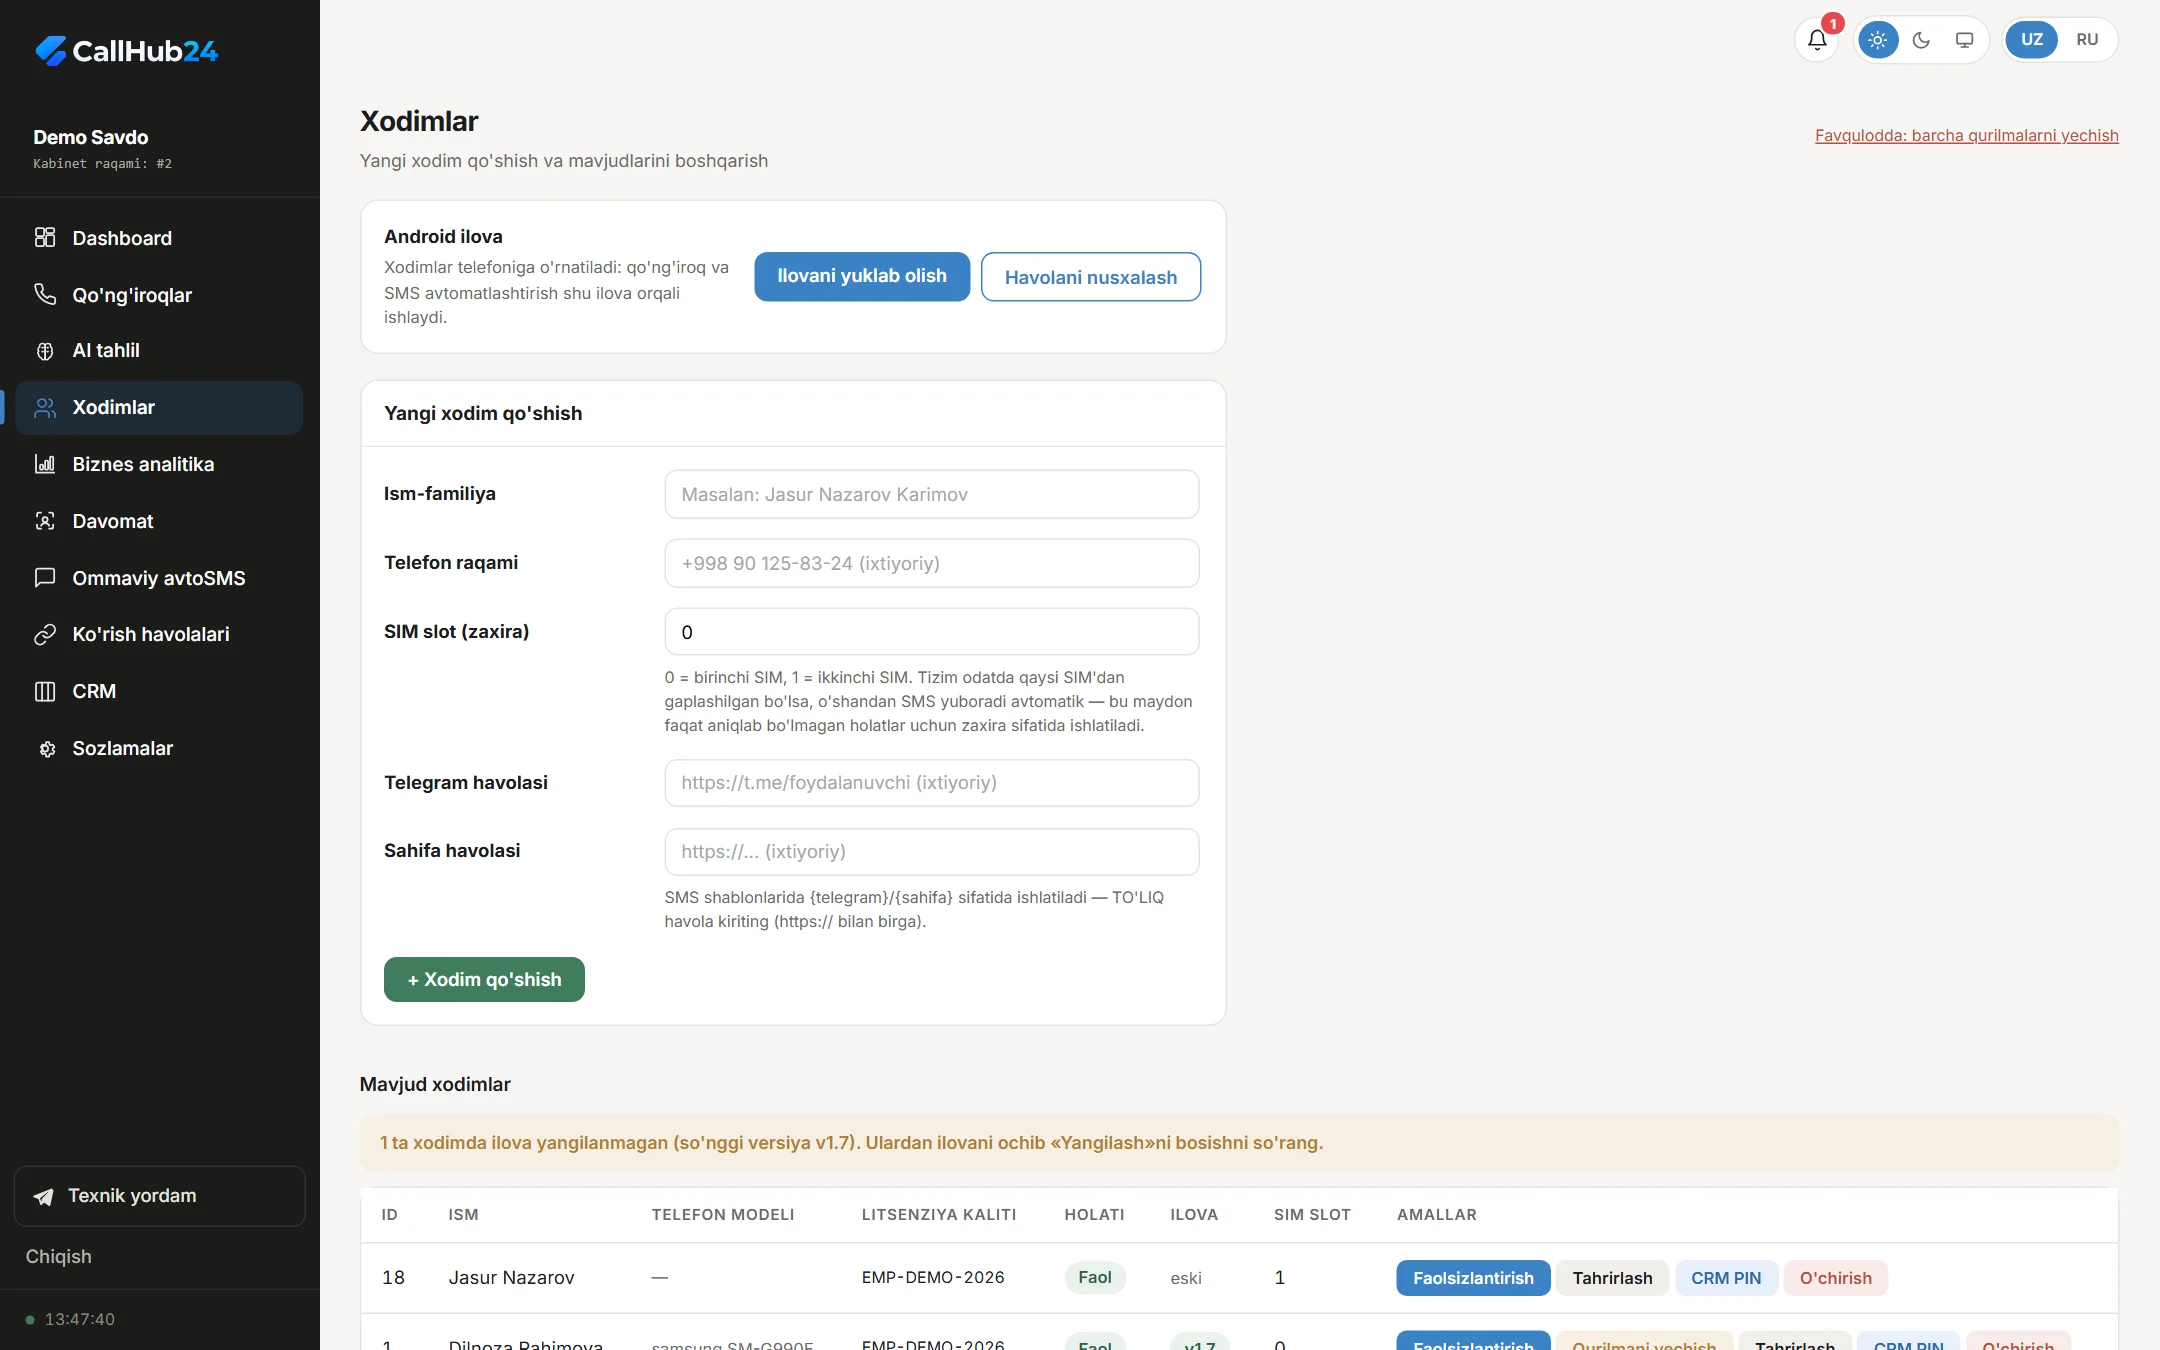2160x1350 pixels.
Task: Click the LITSENZIYA KALITI column header
Action: [x=939, y=1215]
